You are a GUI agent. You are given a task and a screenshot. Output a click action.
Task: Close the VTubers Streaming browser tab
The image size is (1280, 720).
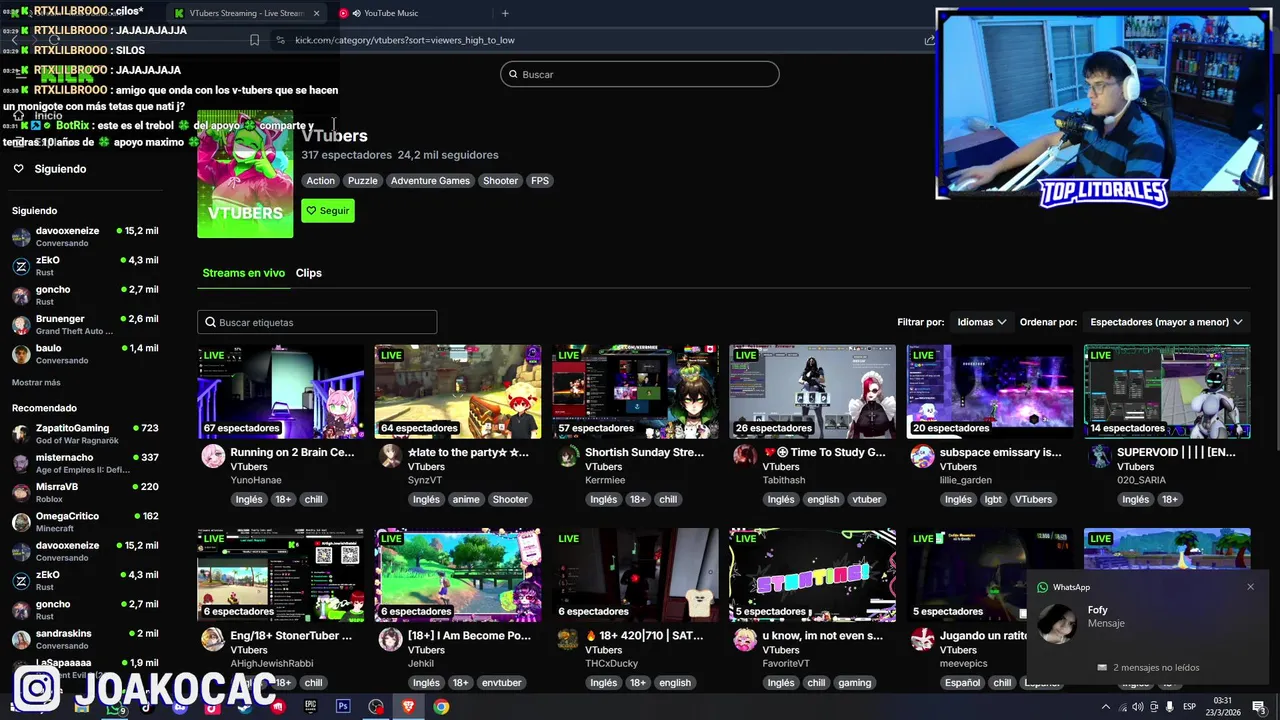click(x=317, y=13)
